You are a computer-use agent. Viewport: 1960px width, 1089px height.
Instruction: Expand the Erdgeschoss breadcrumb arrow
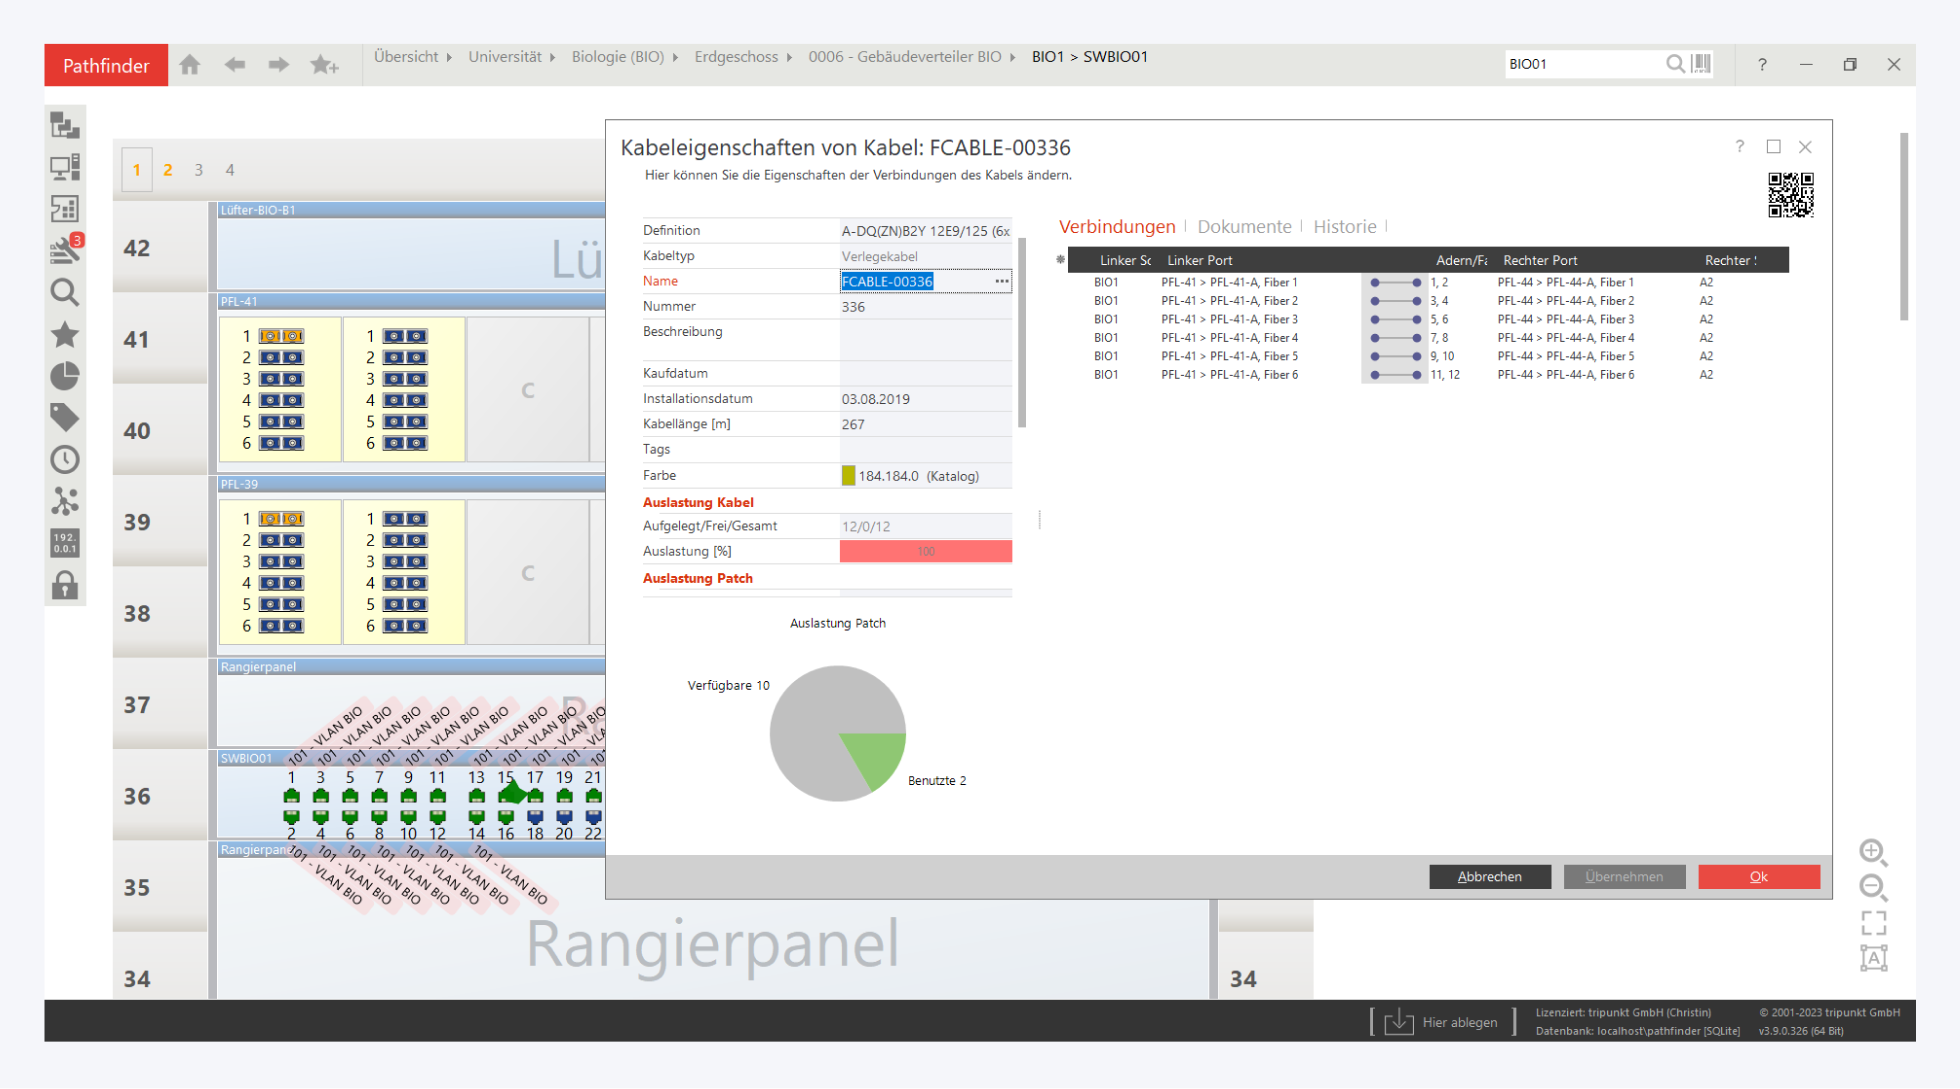pyautogui.click(x=789, y=58)
